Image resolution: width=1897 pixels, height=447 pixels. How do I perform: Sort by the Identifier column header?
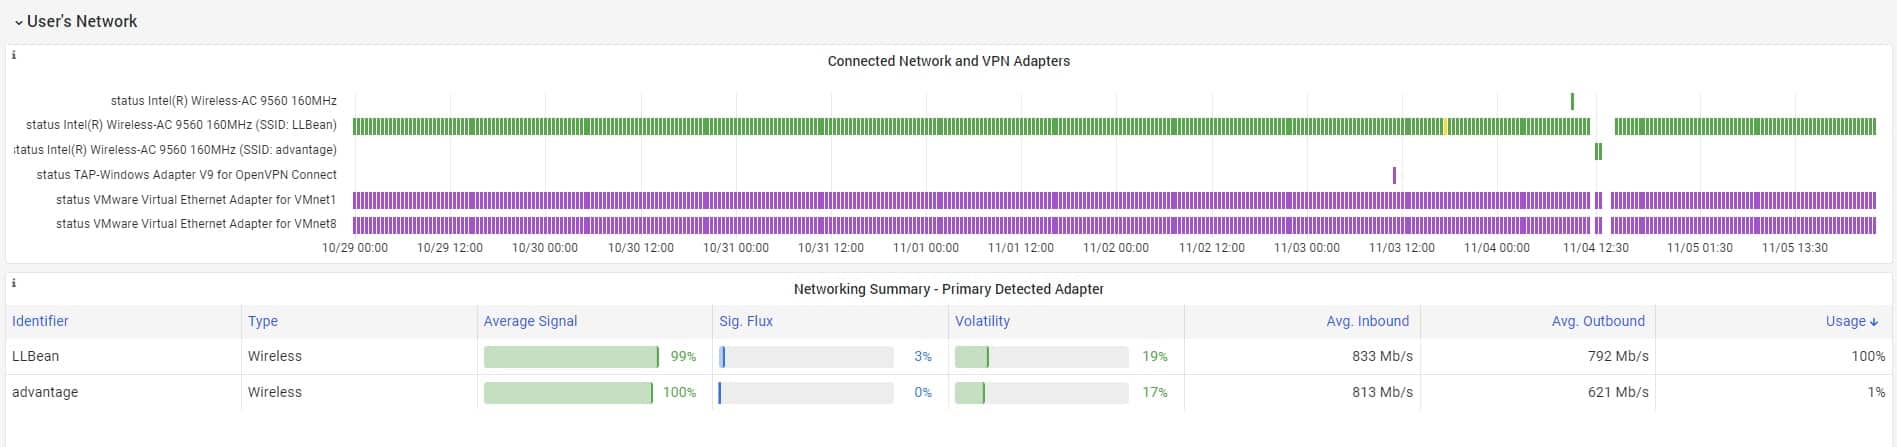[40, 321]
